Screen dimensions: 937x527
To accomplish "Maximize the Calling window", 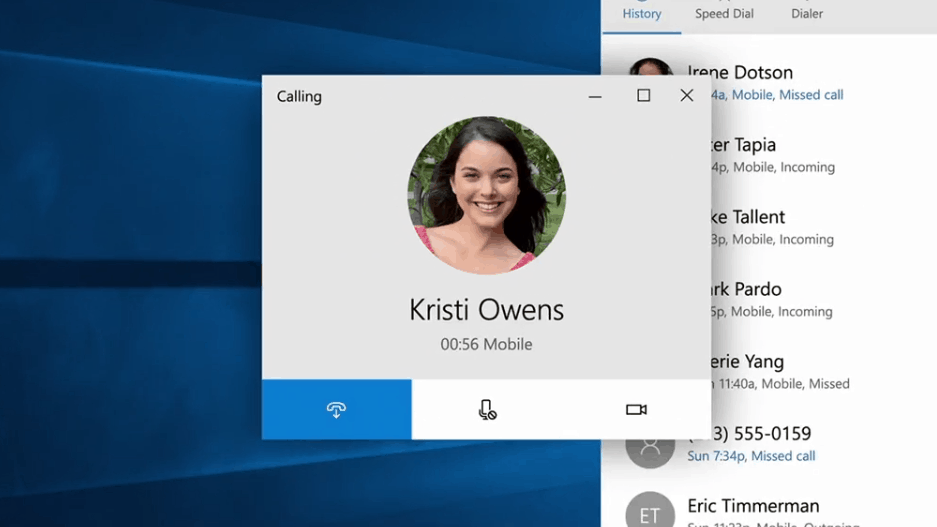I will click(643, 96).
